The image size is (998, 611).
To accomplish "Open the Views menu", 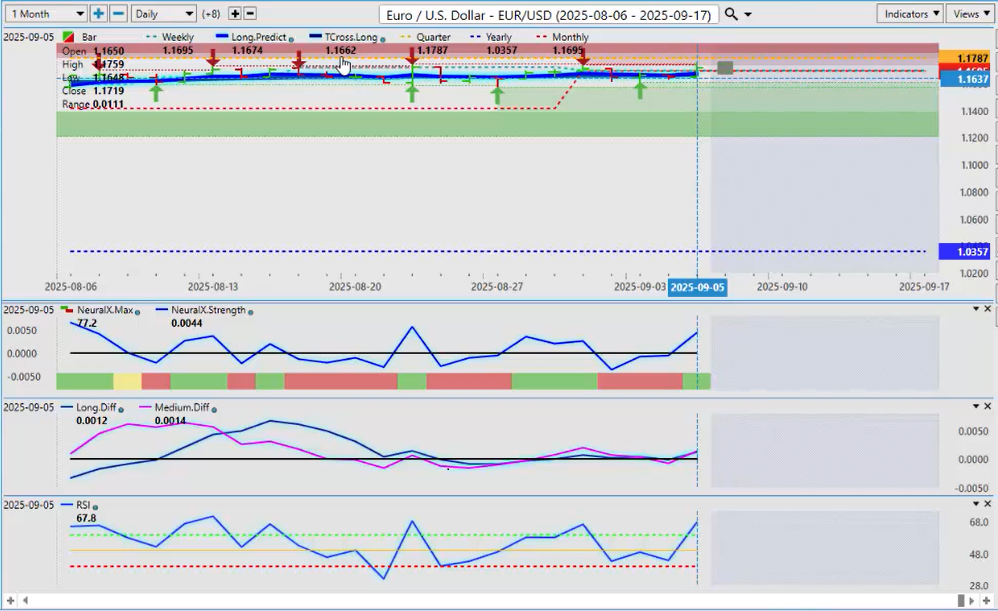I will 968,14.
